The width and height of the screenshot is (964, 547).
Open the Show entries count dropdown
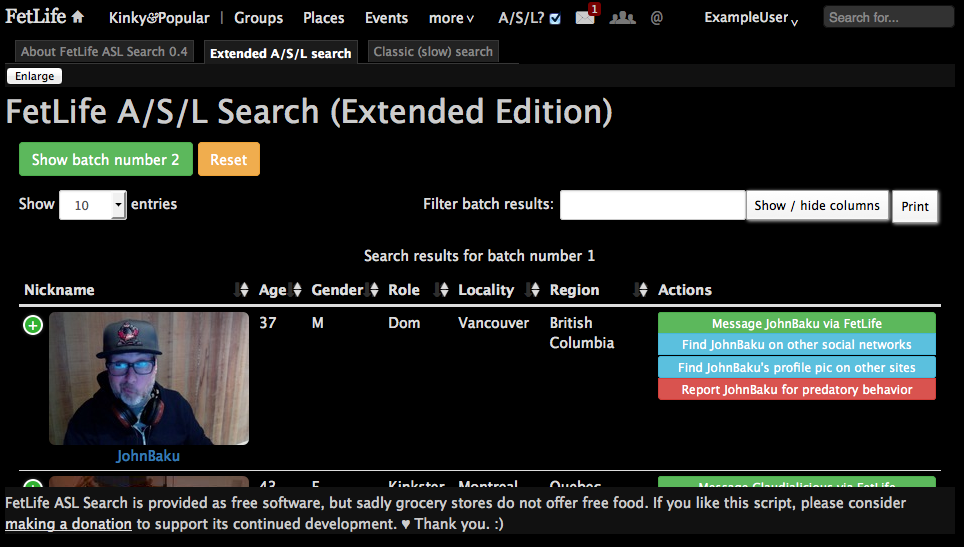click(x=93, y=205)
